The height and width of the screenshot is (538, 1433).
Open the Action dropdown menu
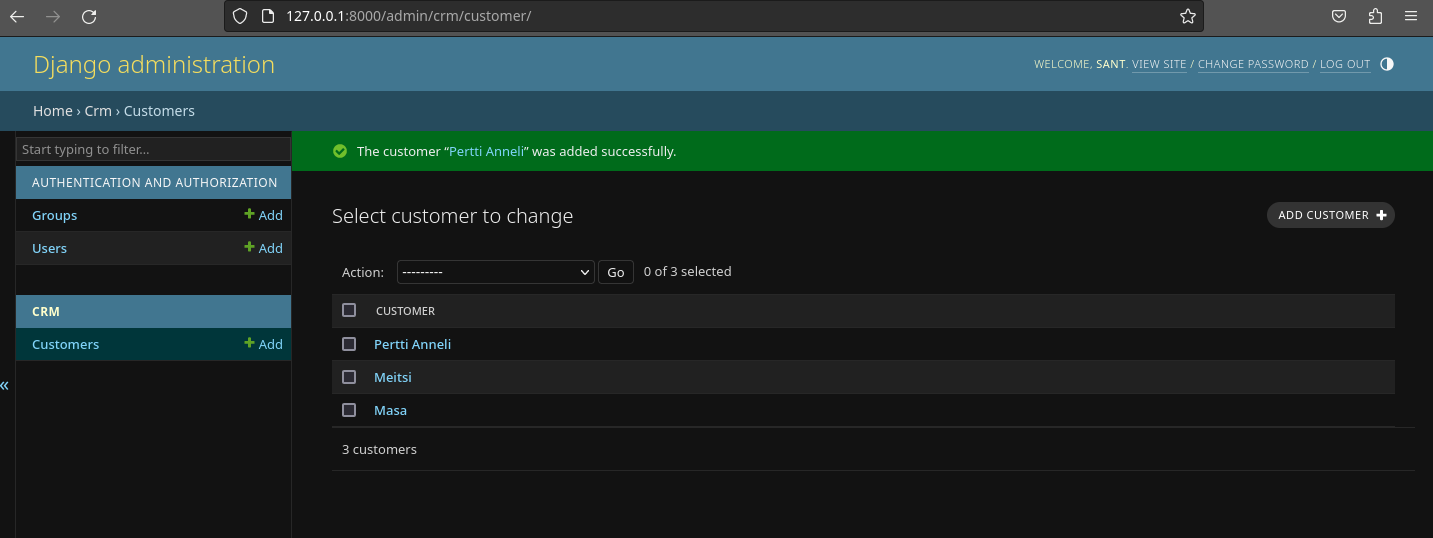pyautogui.click(x=495, y=272)
